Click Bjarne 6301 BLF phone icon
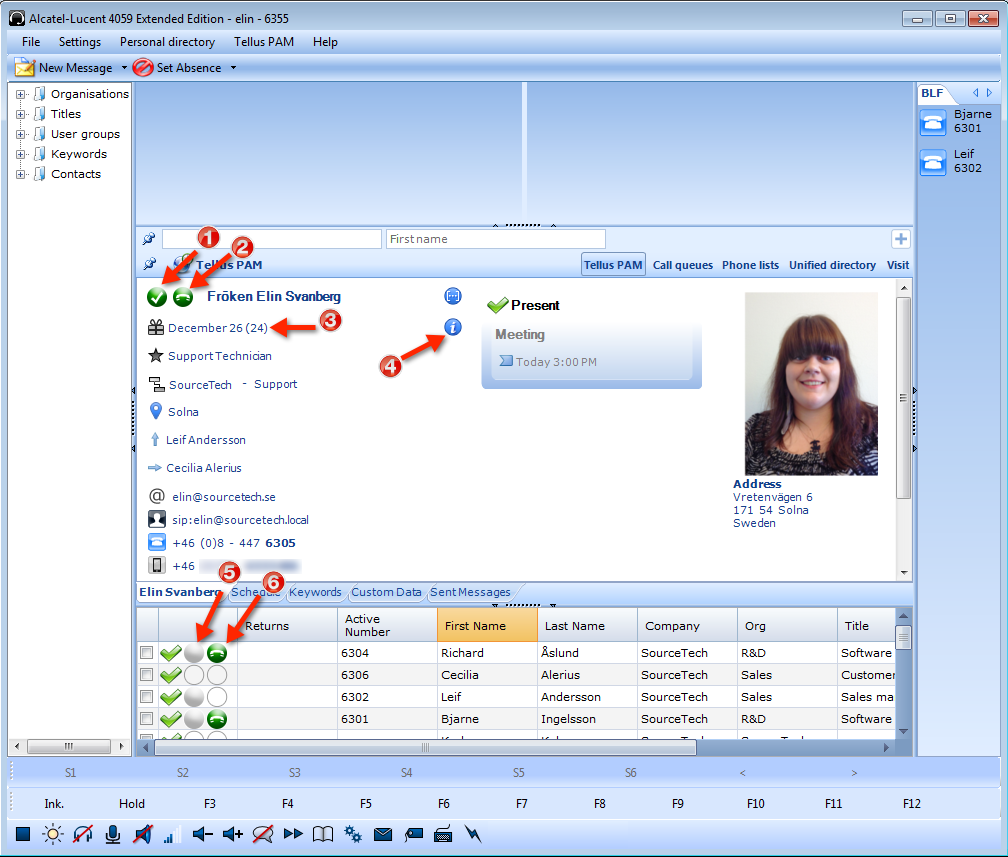The width and height of the screenshot is (1008, 857). pos(933,122)
